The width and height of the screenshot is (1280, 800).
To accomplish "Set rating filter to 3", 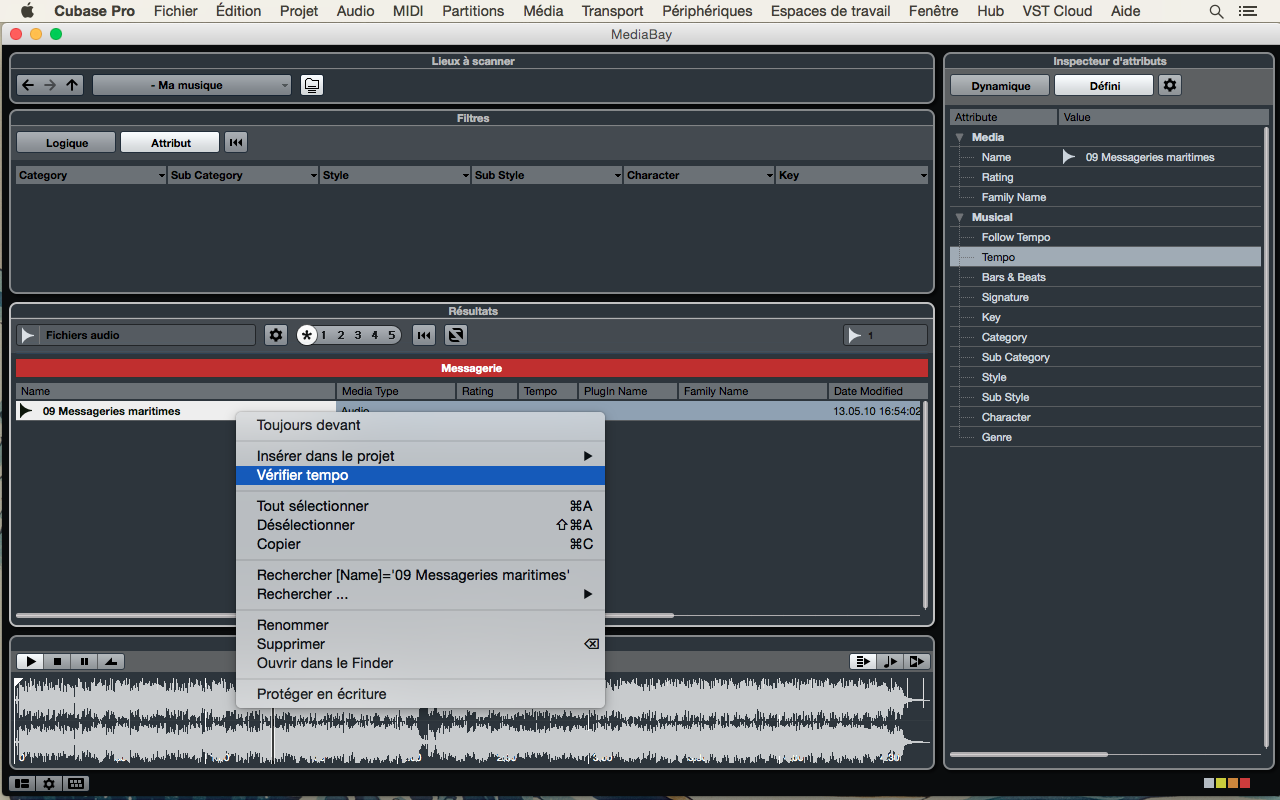I will 358,335.
